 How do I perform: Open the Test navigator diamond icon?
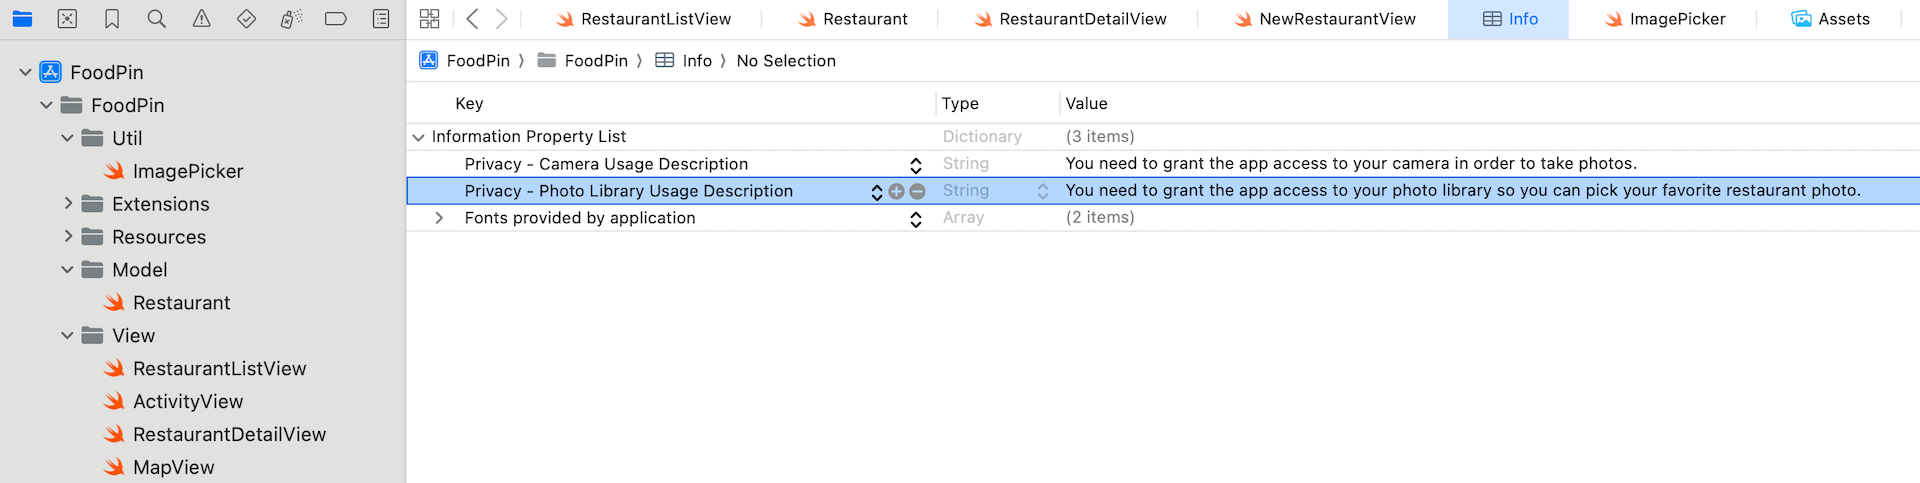click(x=246, y=19)
